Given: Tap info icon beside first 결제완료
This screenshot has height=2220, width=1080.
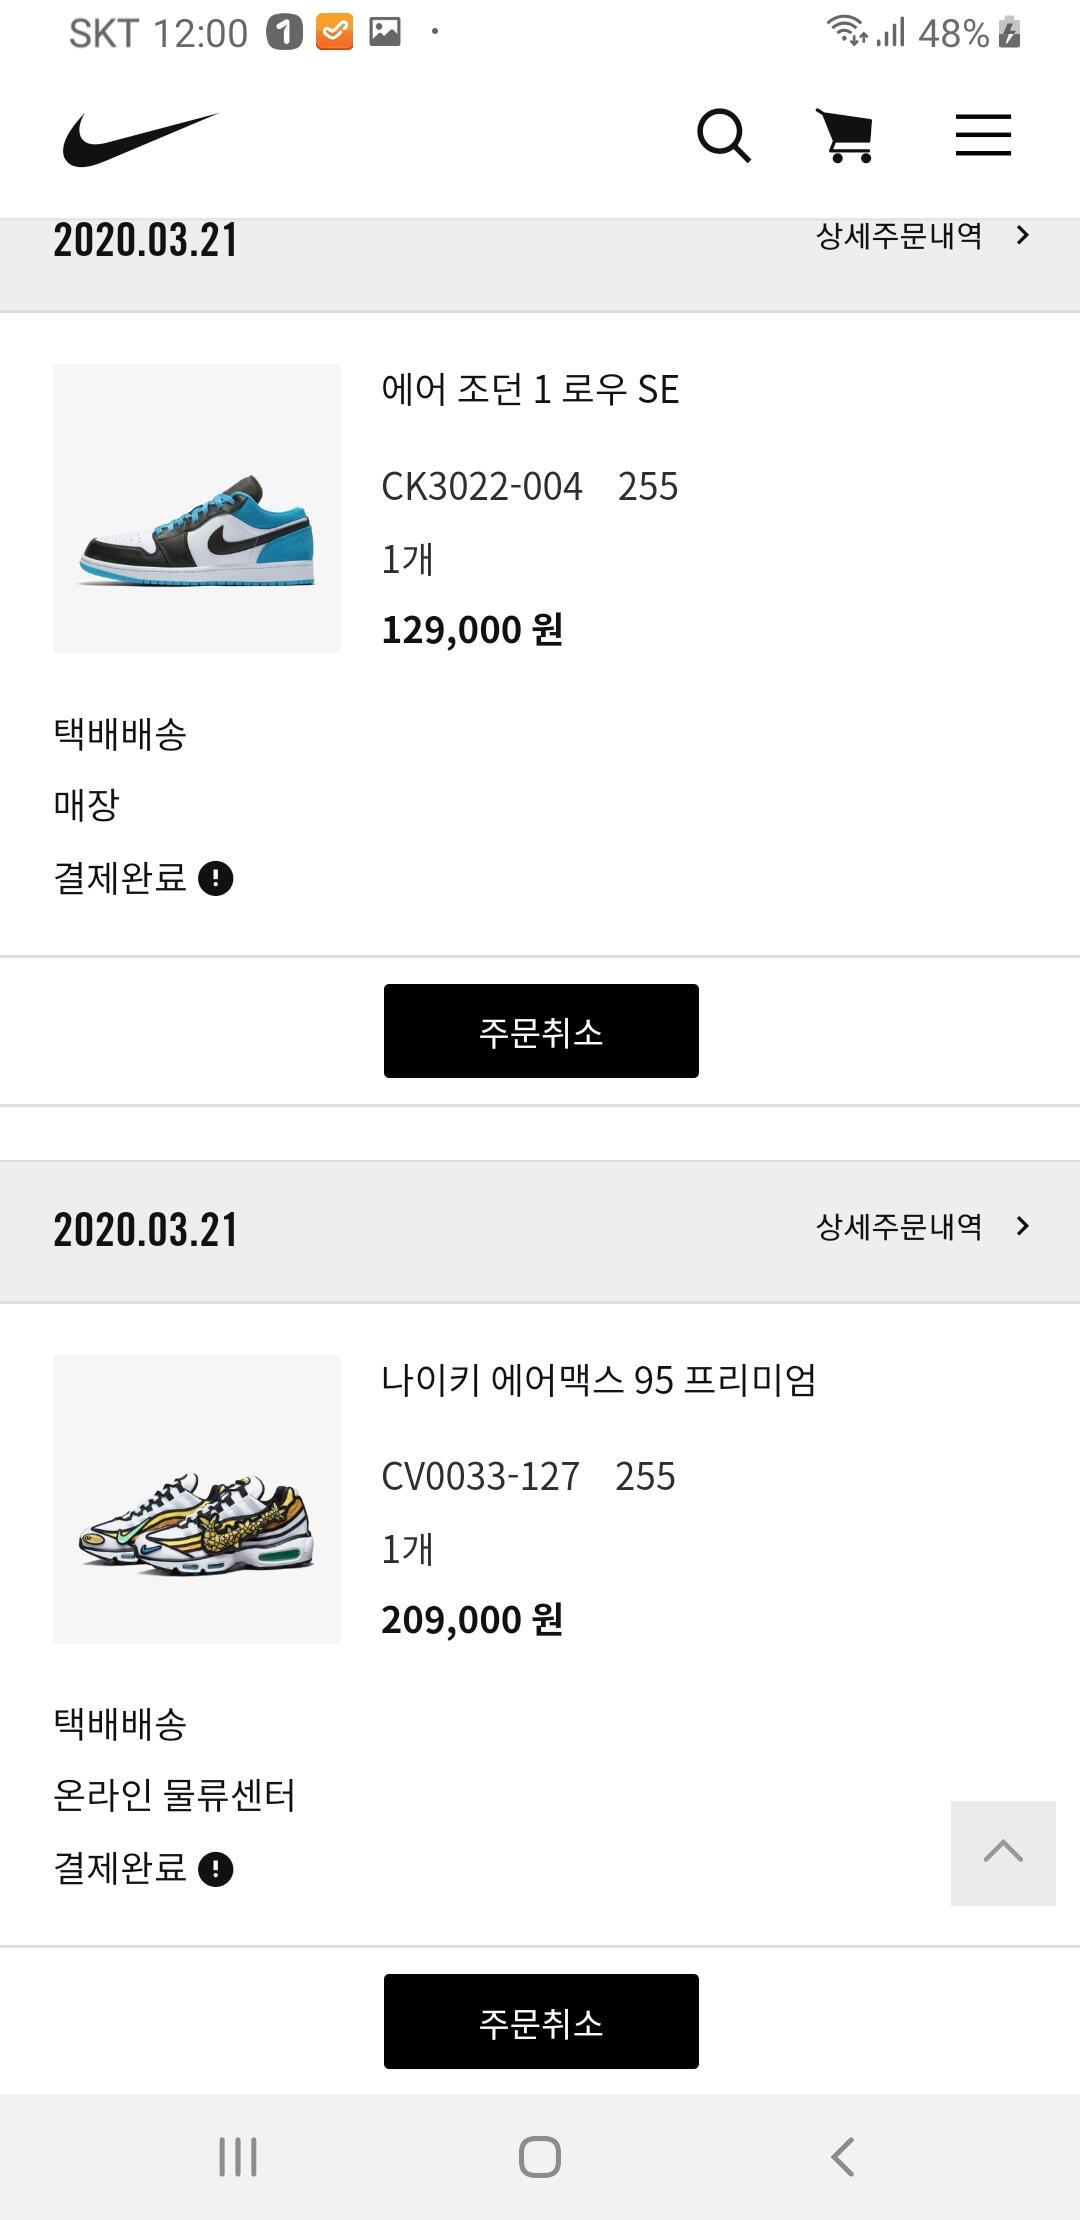Looking at the screenshot, I should [216, 879].
